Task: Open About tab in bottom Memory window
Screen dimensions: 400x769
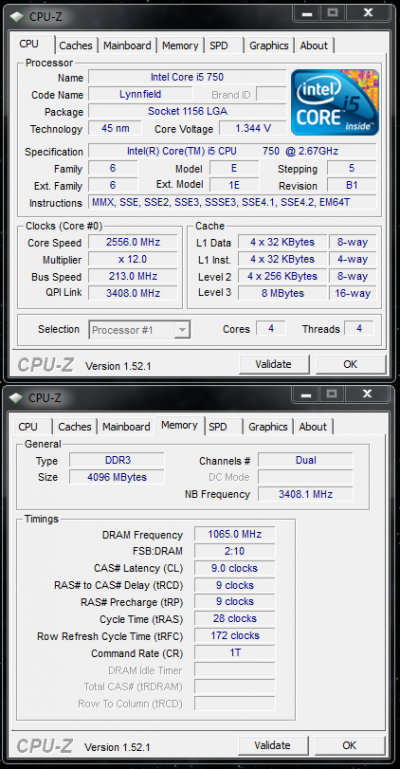Action: pyautogui.click(x=313, y=427)
